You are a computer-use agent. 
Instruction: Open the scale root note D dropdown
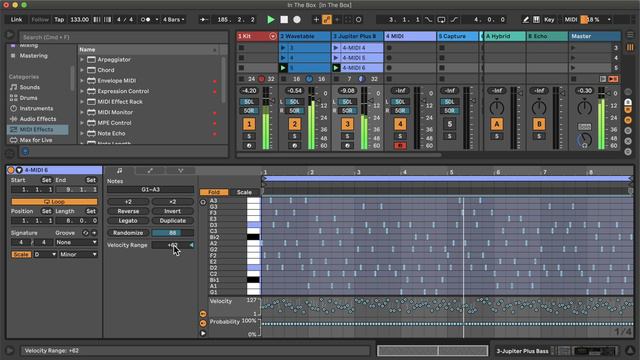45,254
